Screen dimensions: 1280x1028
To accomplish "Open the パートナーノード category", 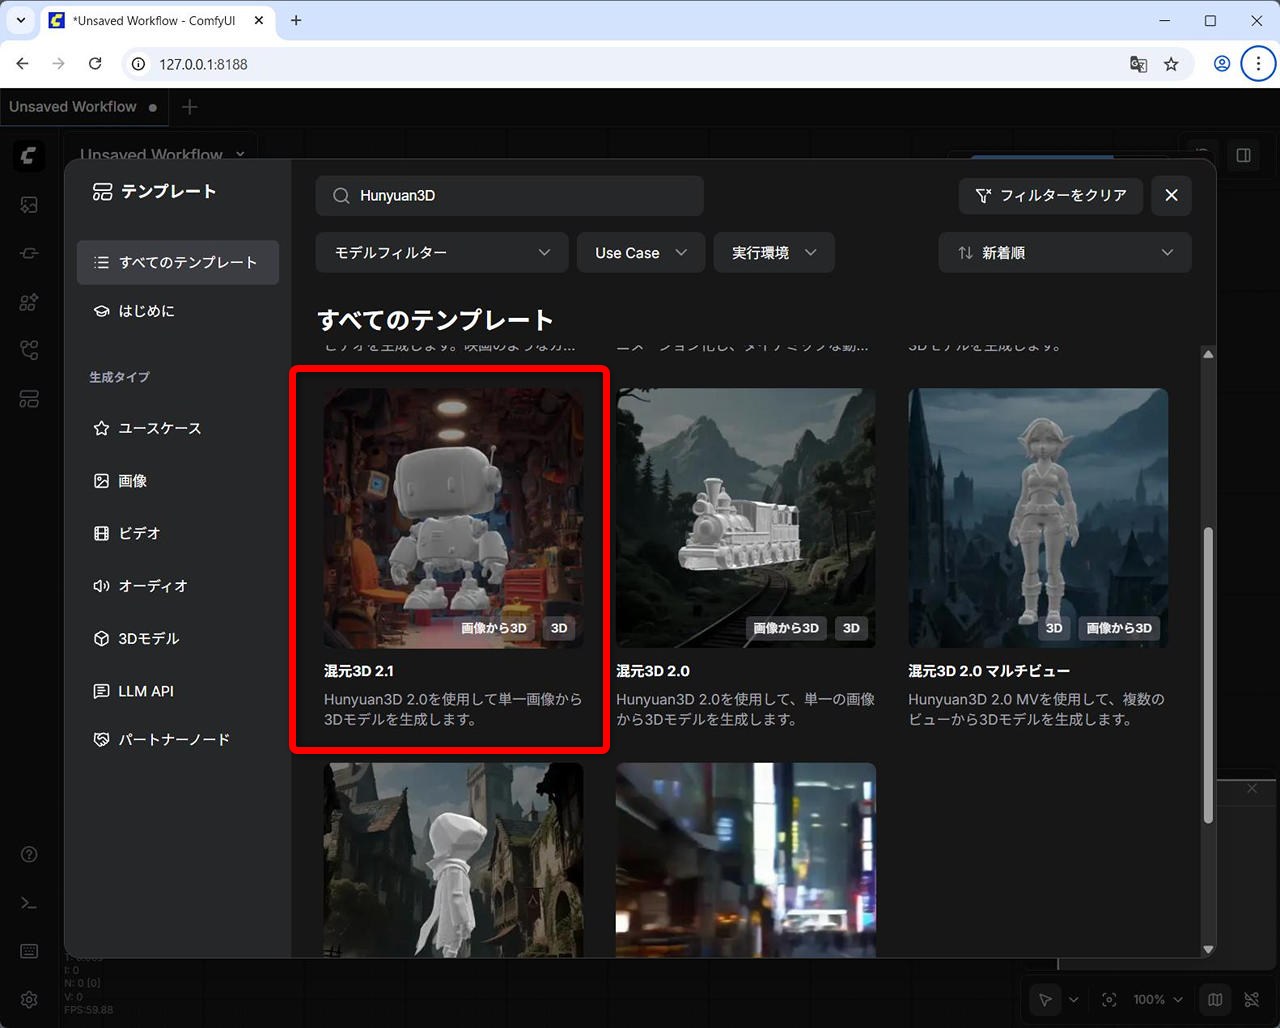I will point(173,740).
